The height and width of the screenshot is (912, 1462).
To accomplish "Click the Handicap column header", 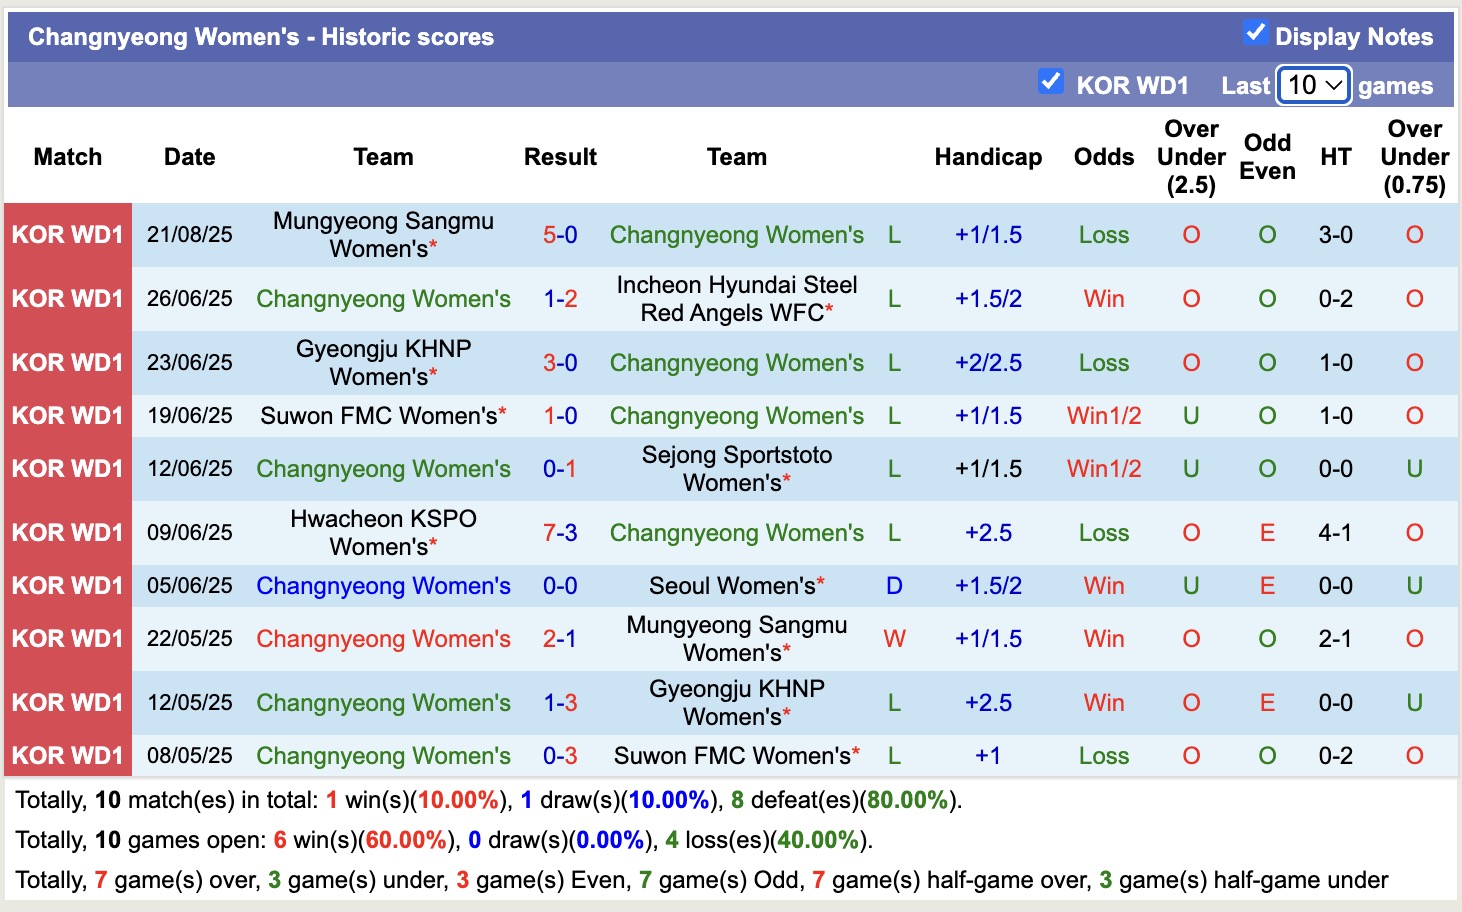I will (988, 157).
